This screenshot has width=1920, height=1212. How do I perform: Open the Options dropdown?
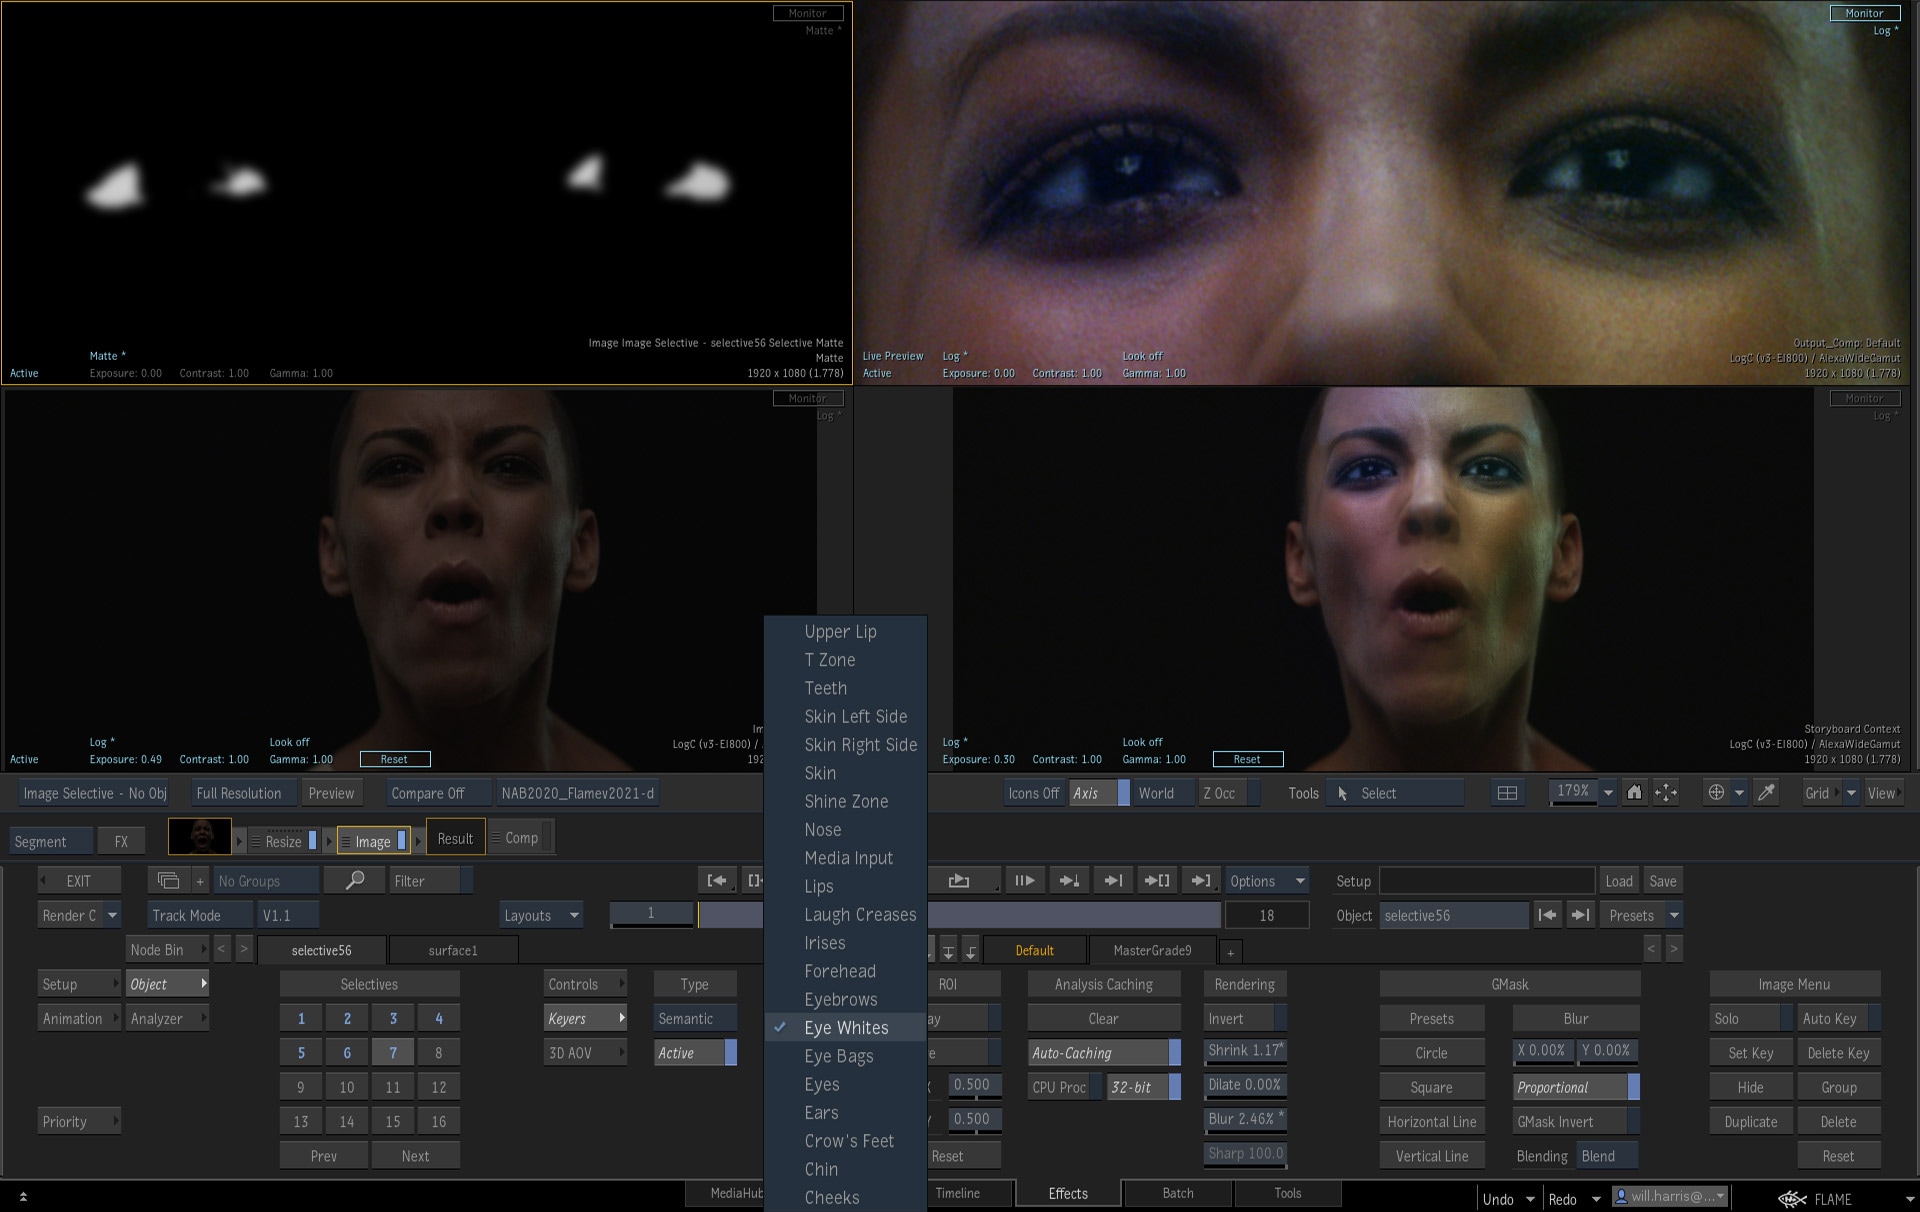click(1266, 881)
